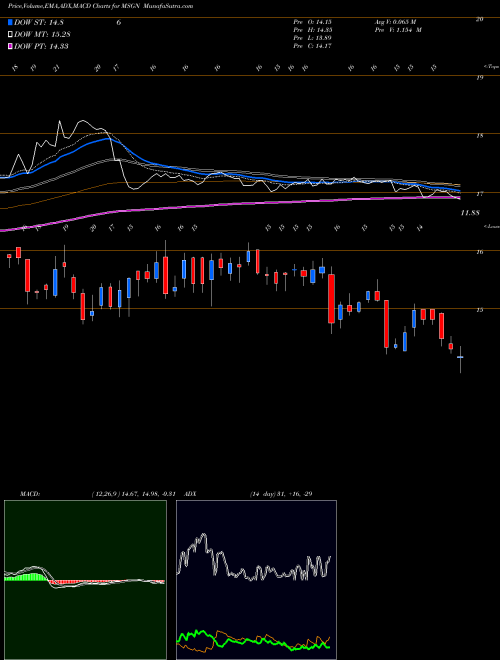Select the 'DOW PT: 14.33' legend text
This screenshot has height=660, width=500.
click(x=41, y=46)
